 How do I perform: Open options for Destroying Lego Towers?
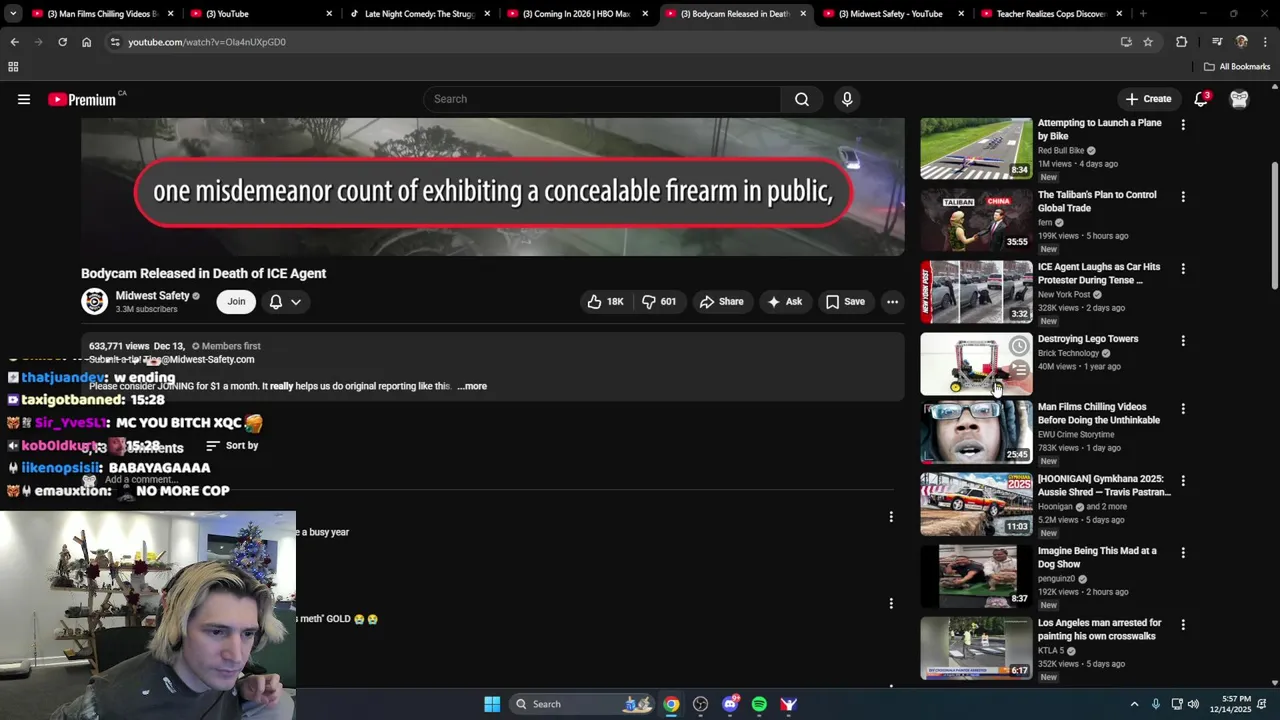click(1183, 341)
